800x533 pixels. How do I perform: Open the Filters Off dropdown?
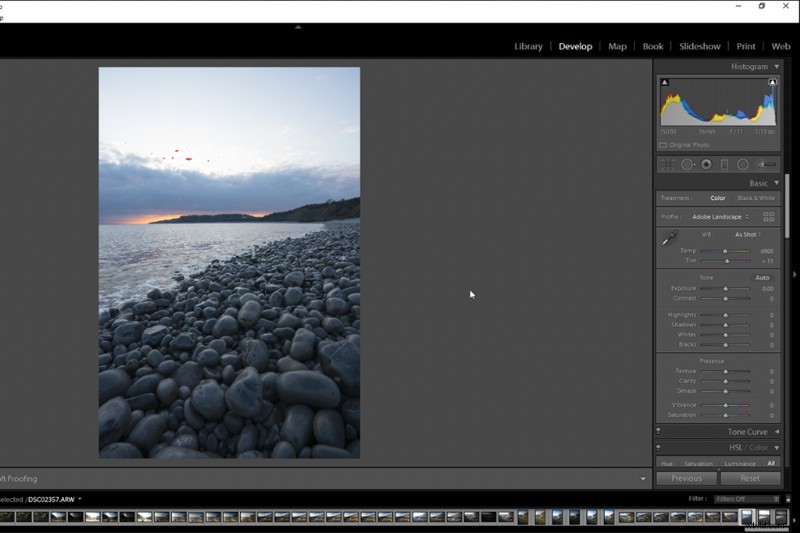[x=746, y=499]
